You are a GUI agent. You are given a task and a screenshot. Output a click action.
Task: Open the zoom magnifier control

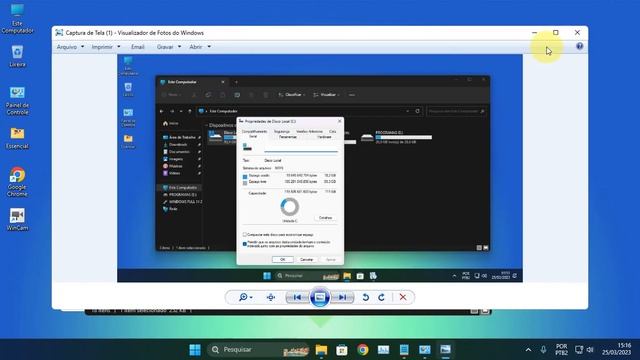[245, 297]
